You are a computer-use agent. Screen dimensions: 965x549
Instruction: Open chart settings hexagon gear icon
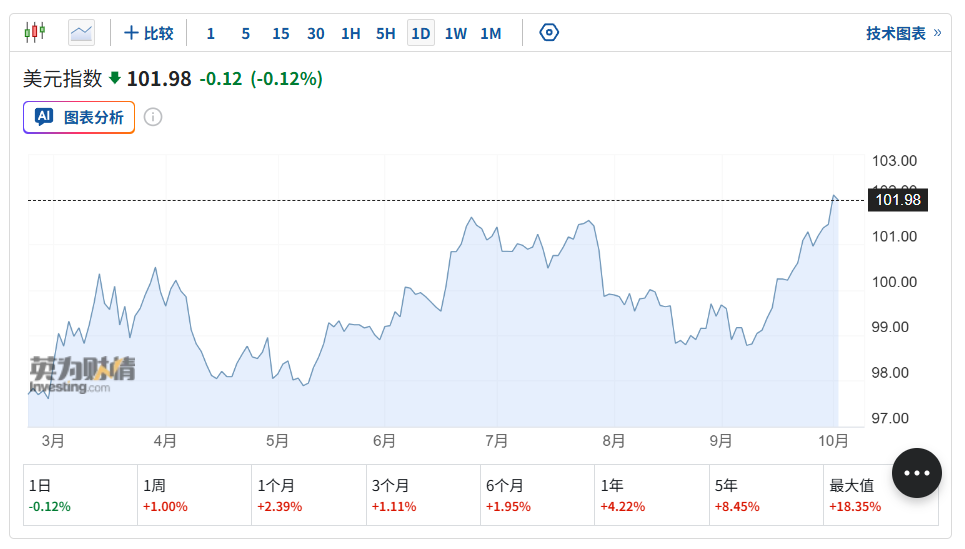click(549, 32)
